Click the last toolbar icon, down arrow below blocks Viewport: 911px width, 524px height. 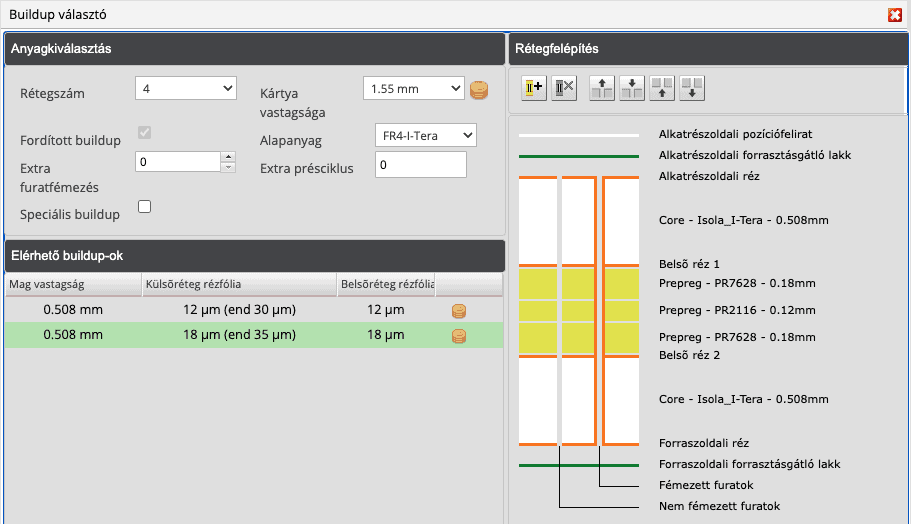coord(693,88)
